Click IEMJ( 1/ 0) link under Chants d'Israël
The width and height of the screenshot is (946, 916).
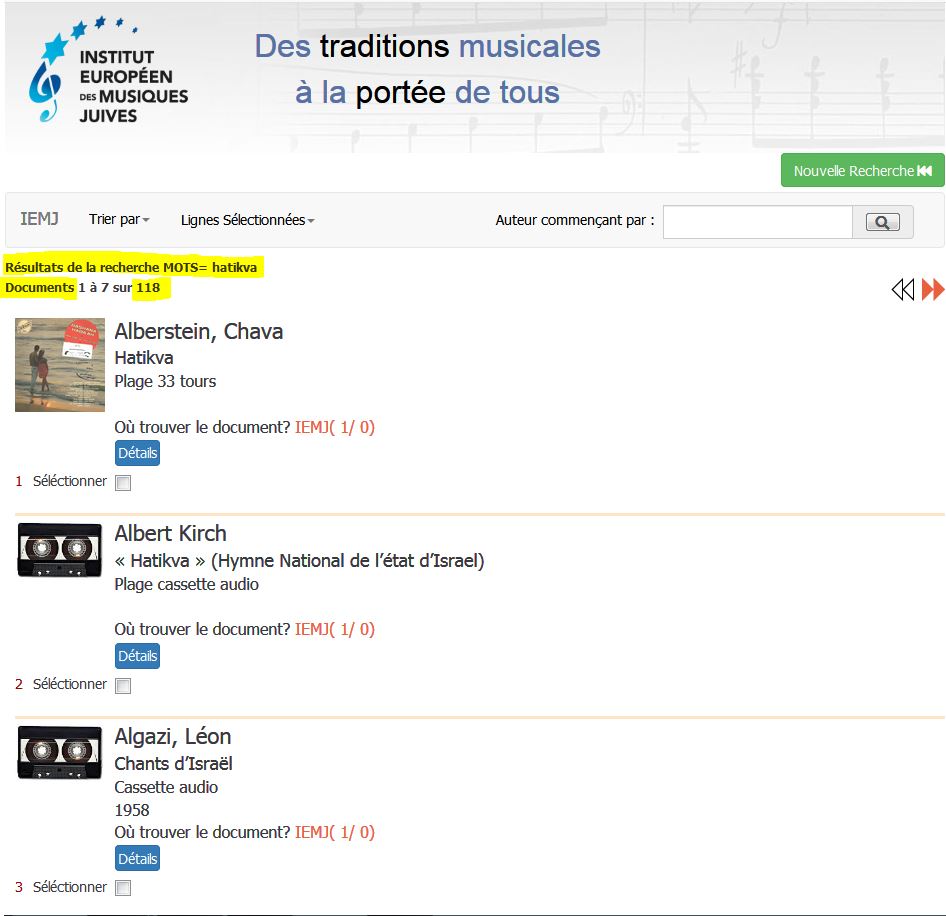(334, 832)
